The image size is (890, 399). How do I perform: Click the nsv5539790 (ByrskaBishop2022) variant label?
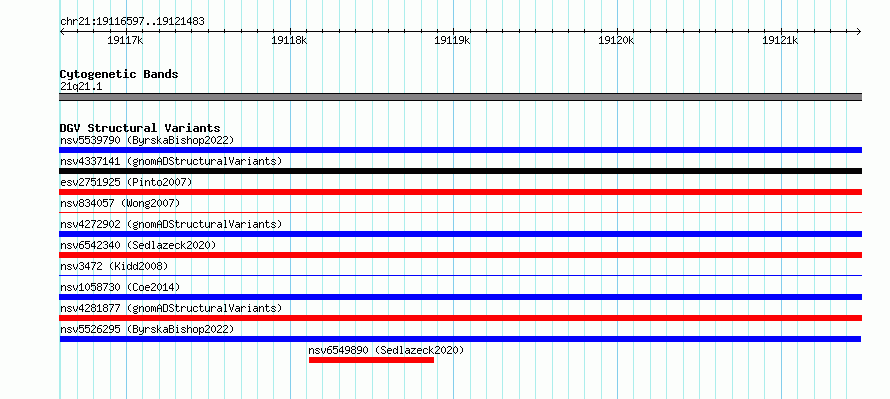coord(147,140)
